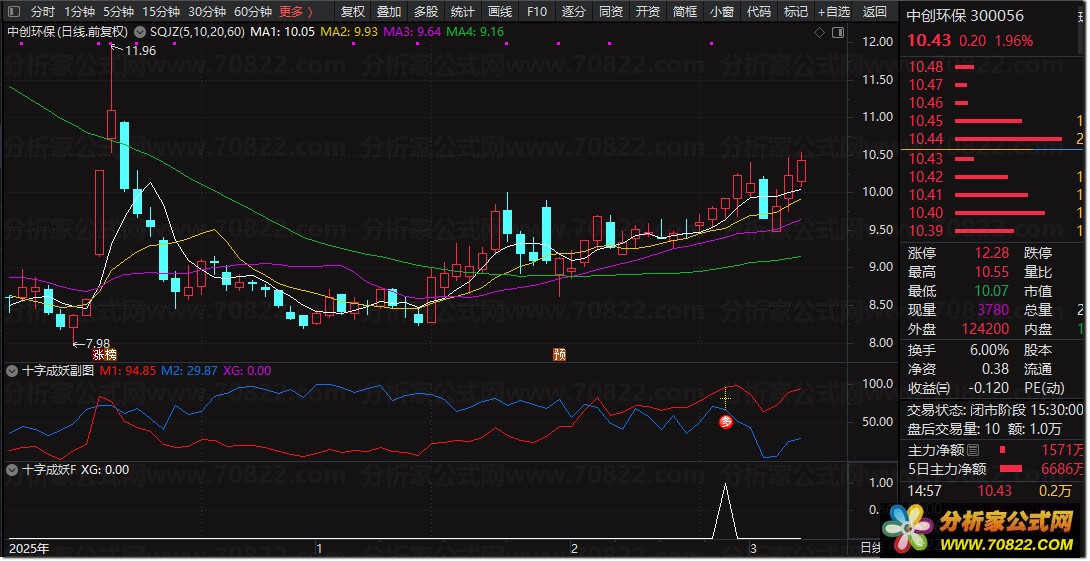Click the small icon left of 分时

pos(13,12)
